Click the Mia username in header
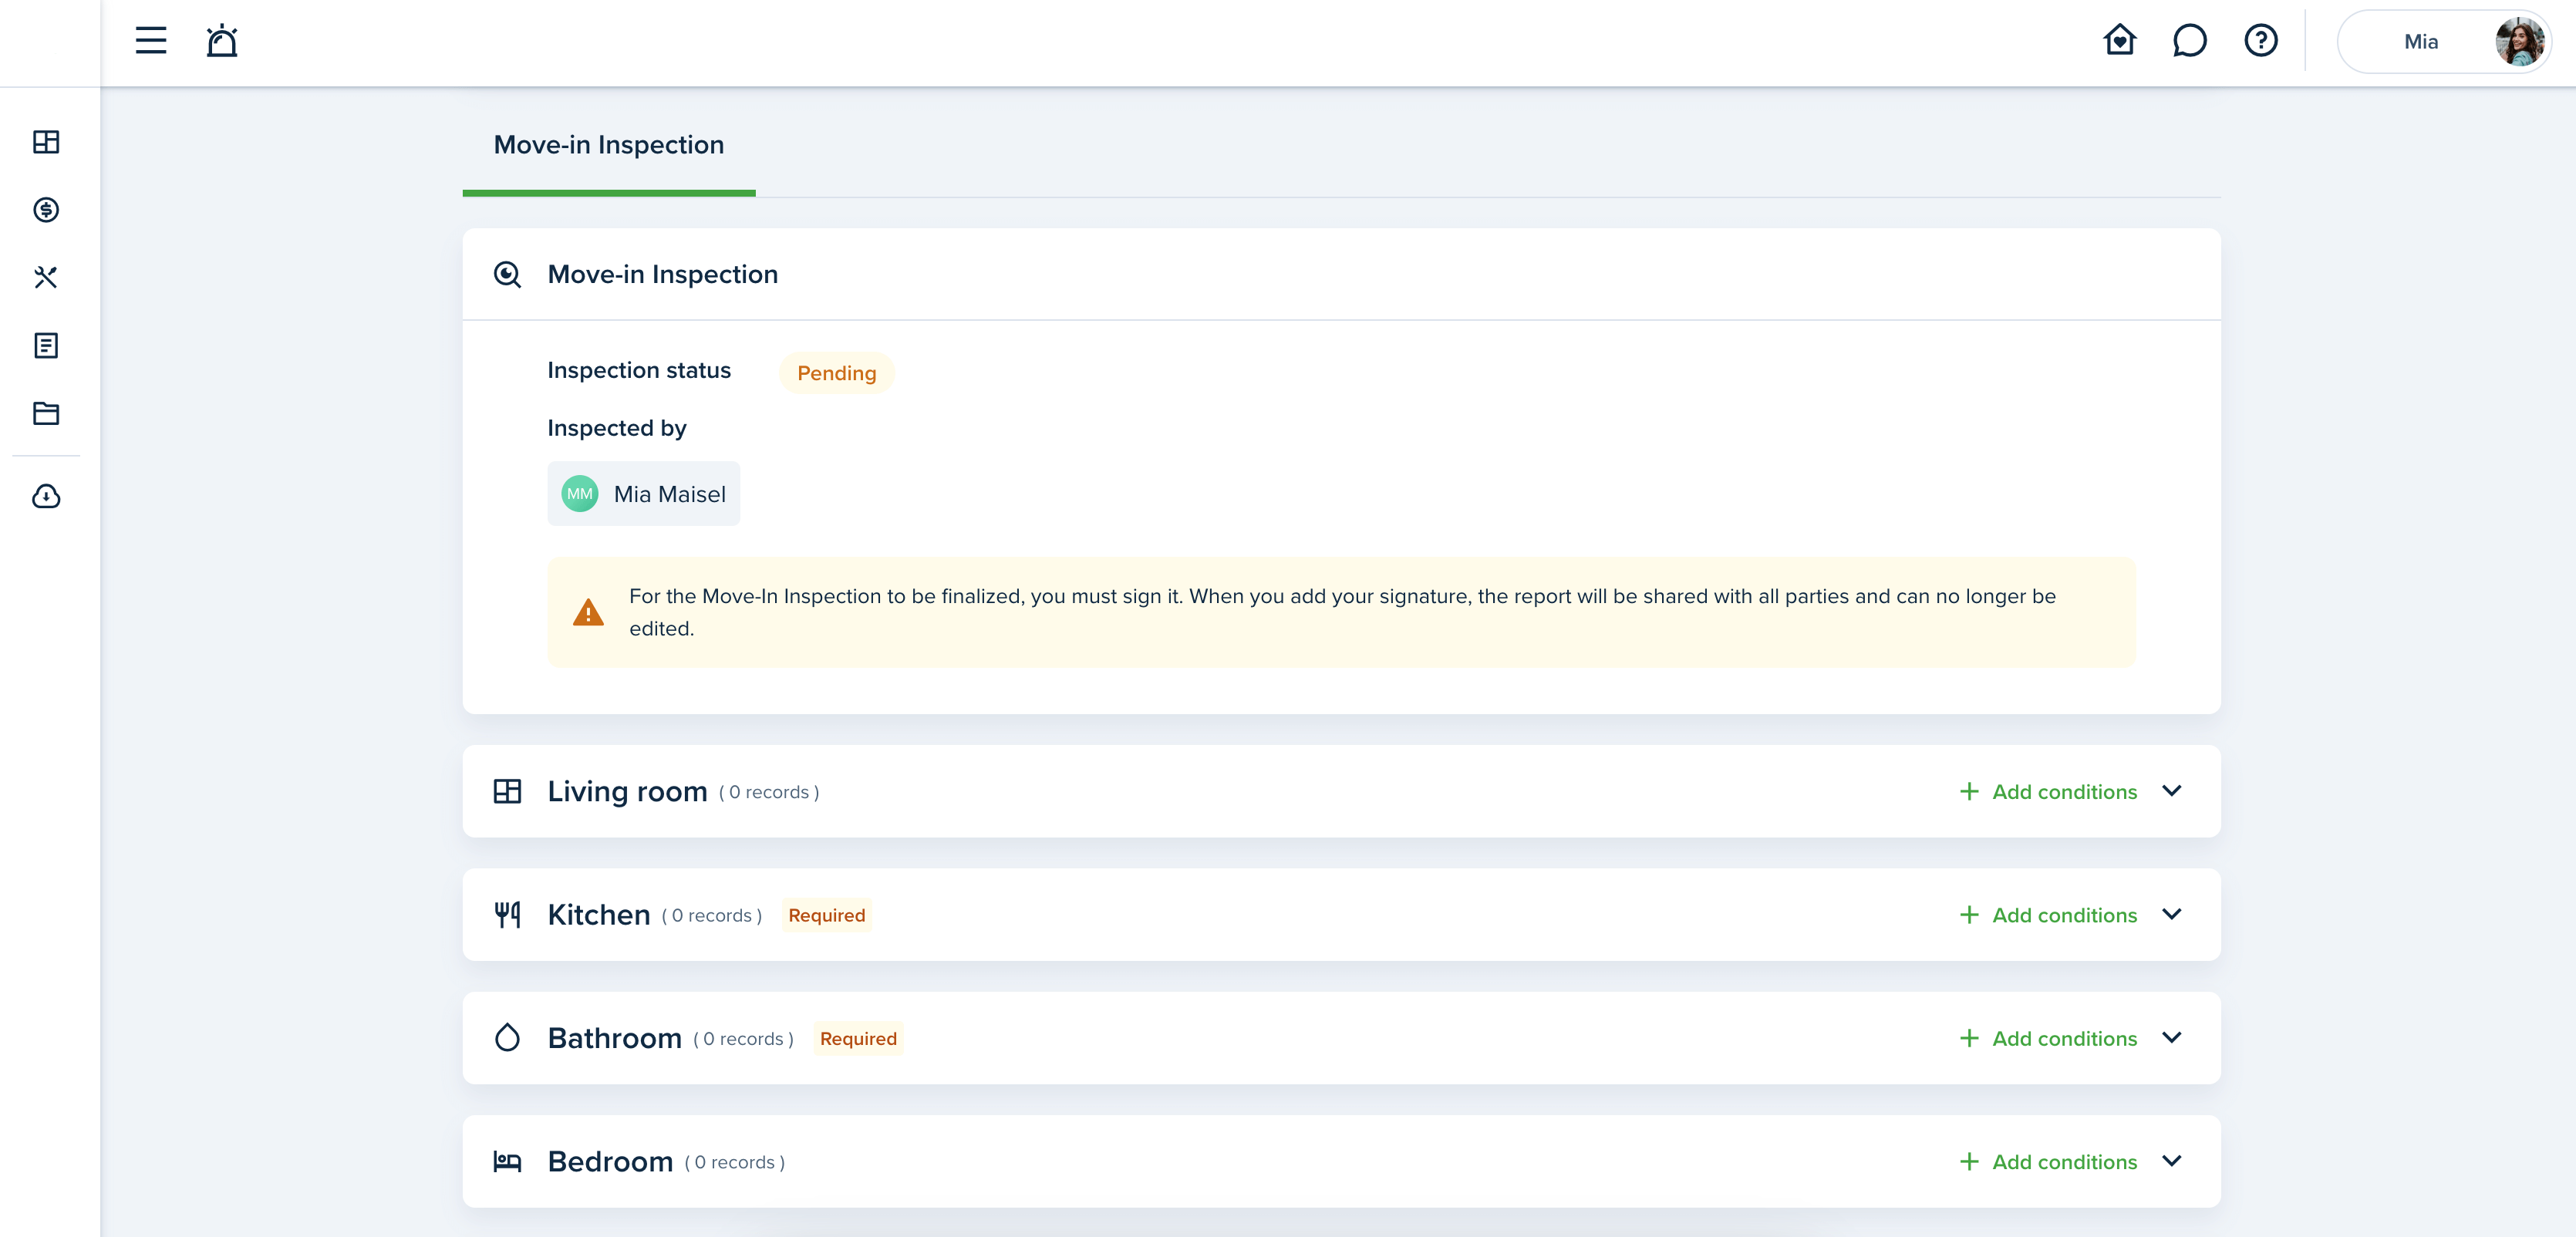This screenshot has width=2576, height=1237. (2420, 42)
